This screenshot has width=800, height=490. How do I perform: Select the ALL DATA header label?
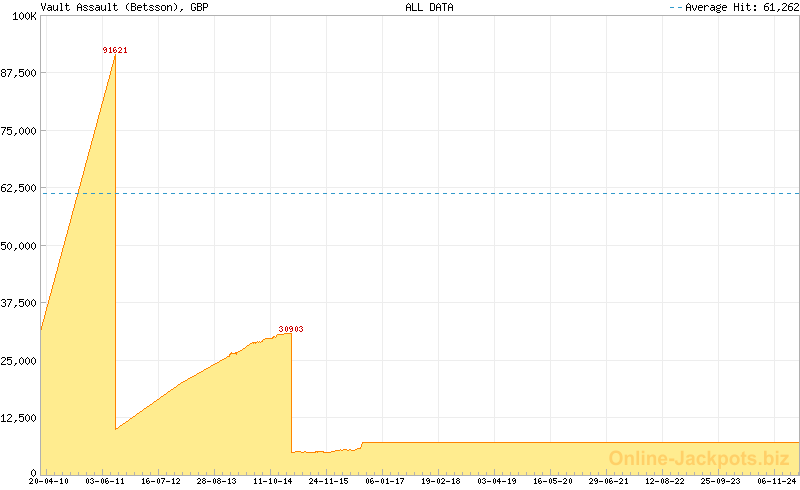(x=429, y=7)
